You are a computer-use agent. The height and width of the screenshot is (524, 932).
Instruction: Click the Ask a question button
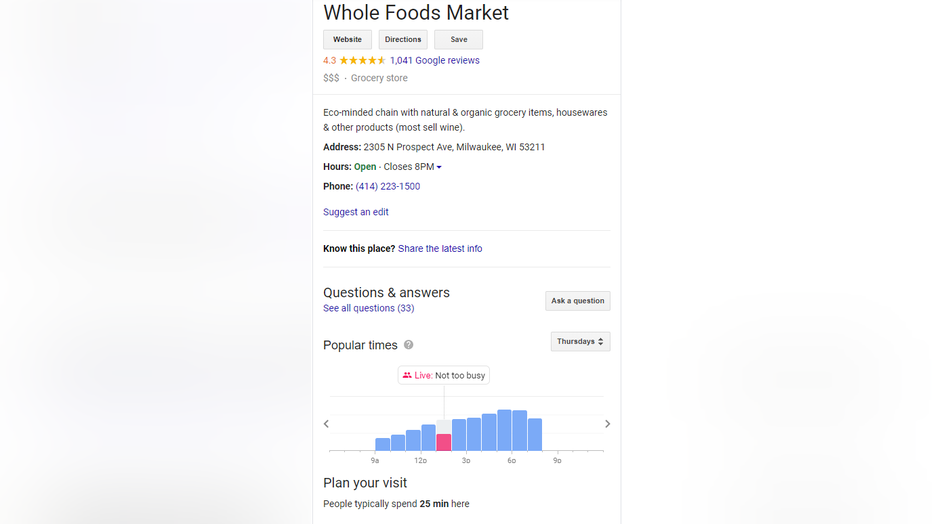[x=578, y=301]
